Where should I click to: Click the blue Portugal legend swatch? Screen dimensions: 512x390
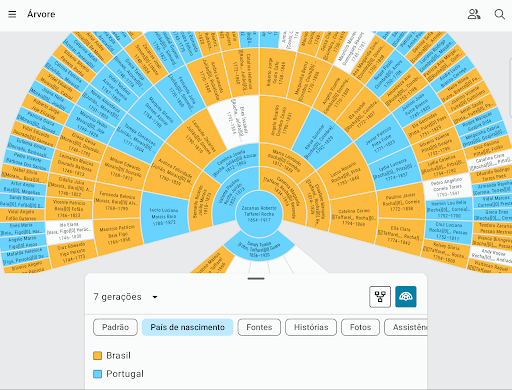coord(97,374)
